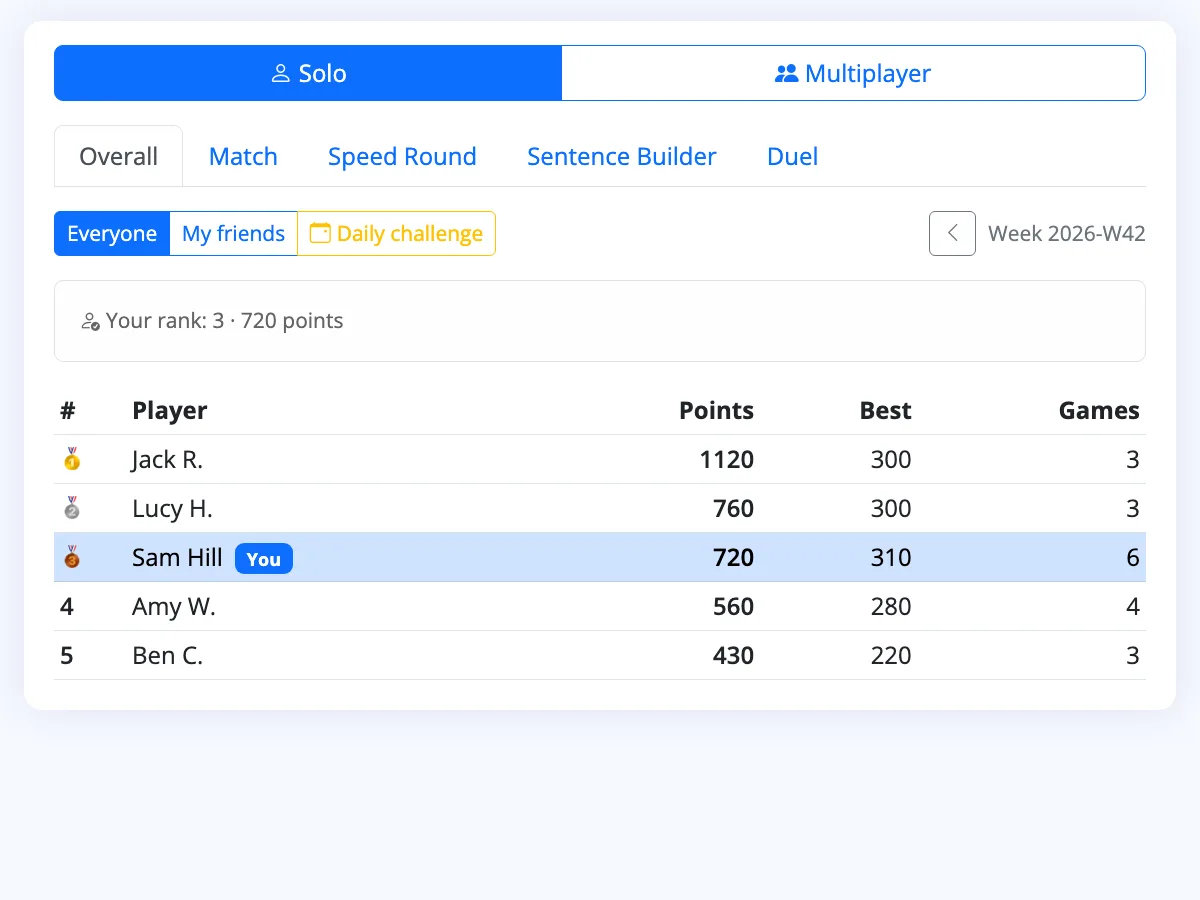
Task: Open the Daily challenge leaderboard
Action: (x=396, y=234)
